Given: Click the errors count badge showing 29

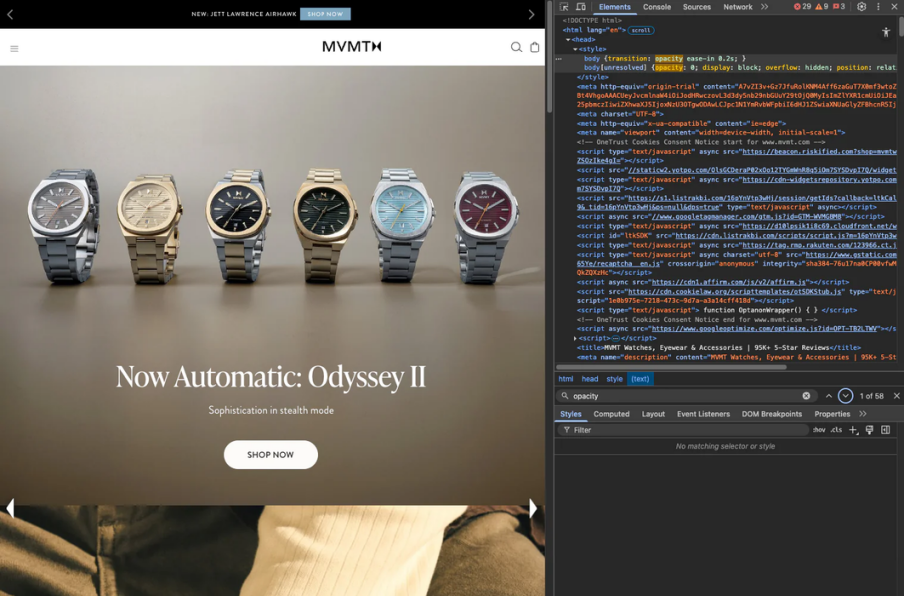Looking at the screenshot, I should point(802,7).
